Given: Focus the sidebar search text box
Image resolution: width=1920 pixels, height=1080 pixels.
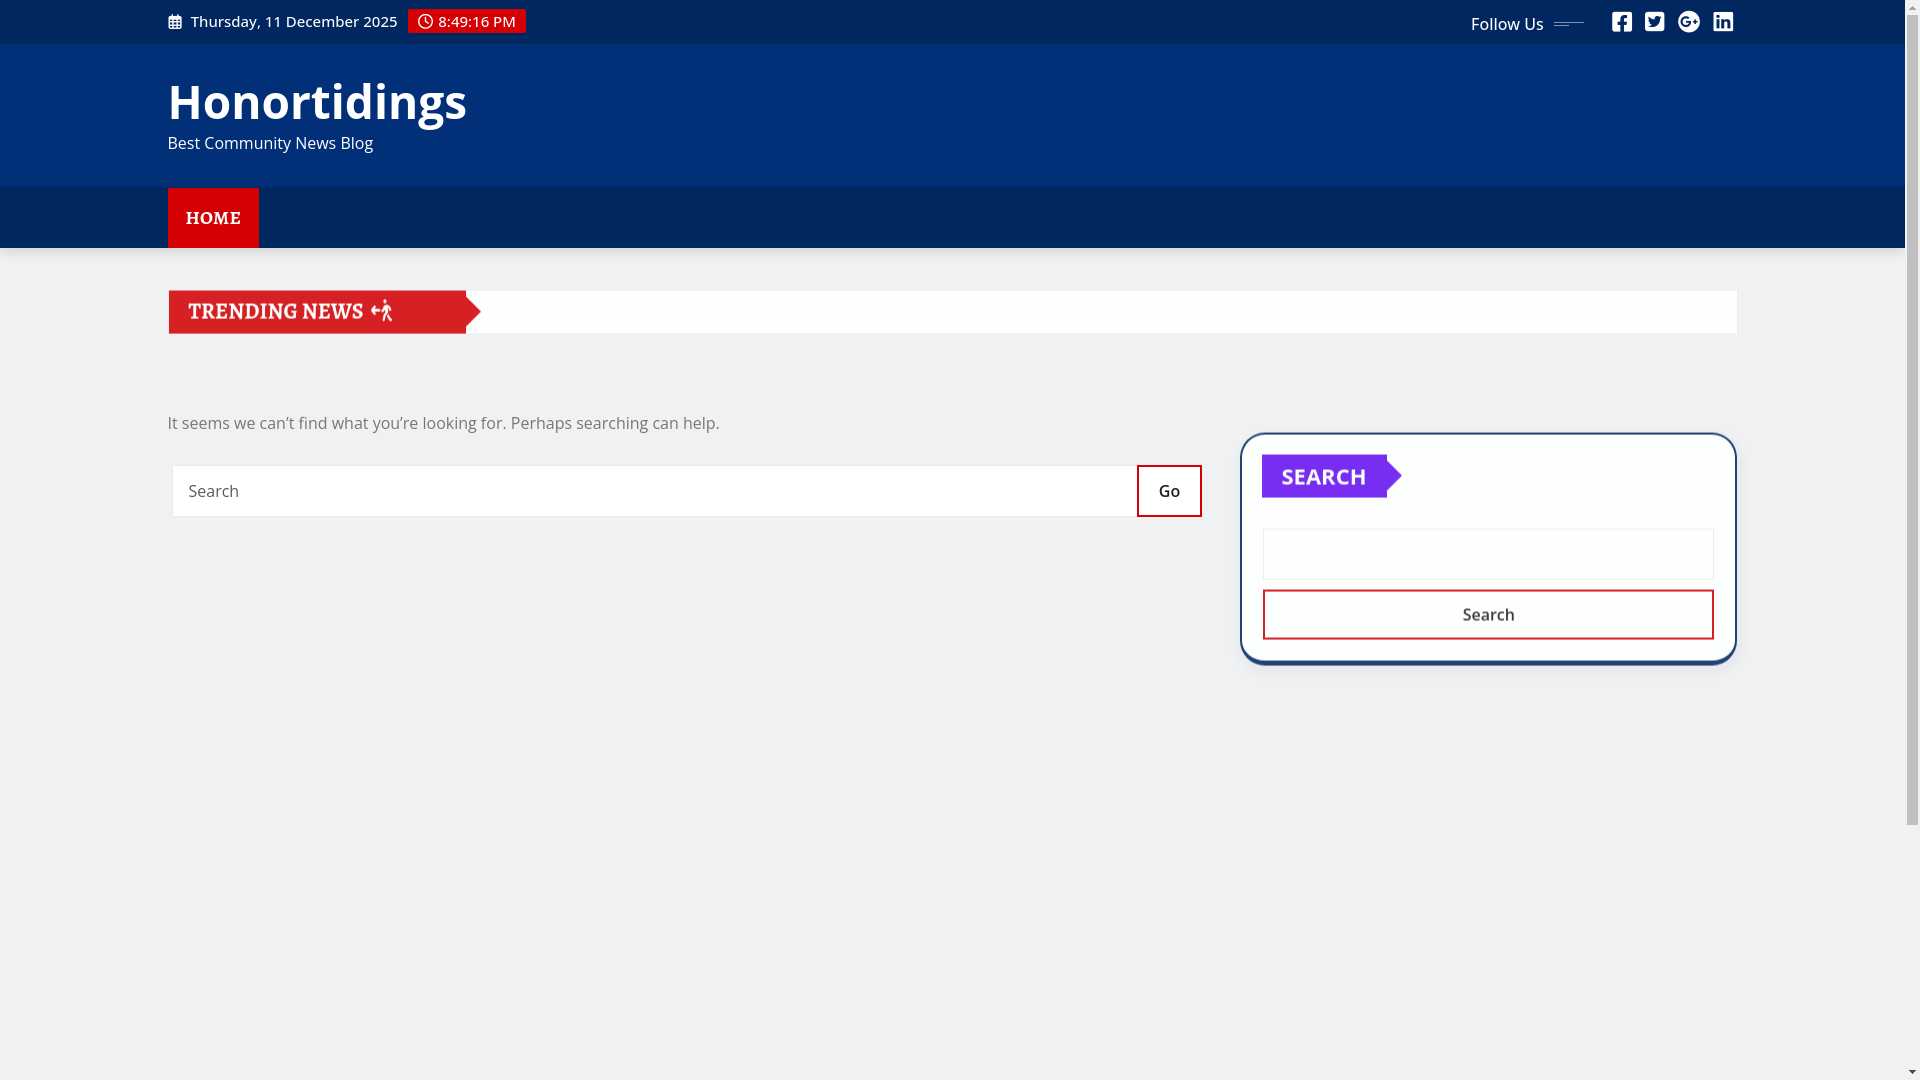Looking at the screenshot, I should [x=1488, y=554].
